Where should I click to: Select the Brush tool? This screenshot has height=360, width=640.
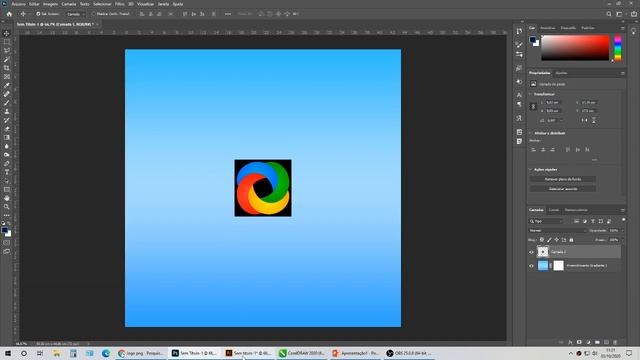click(7, 103)
